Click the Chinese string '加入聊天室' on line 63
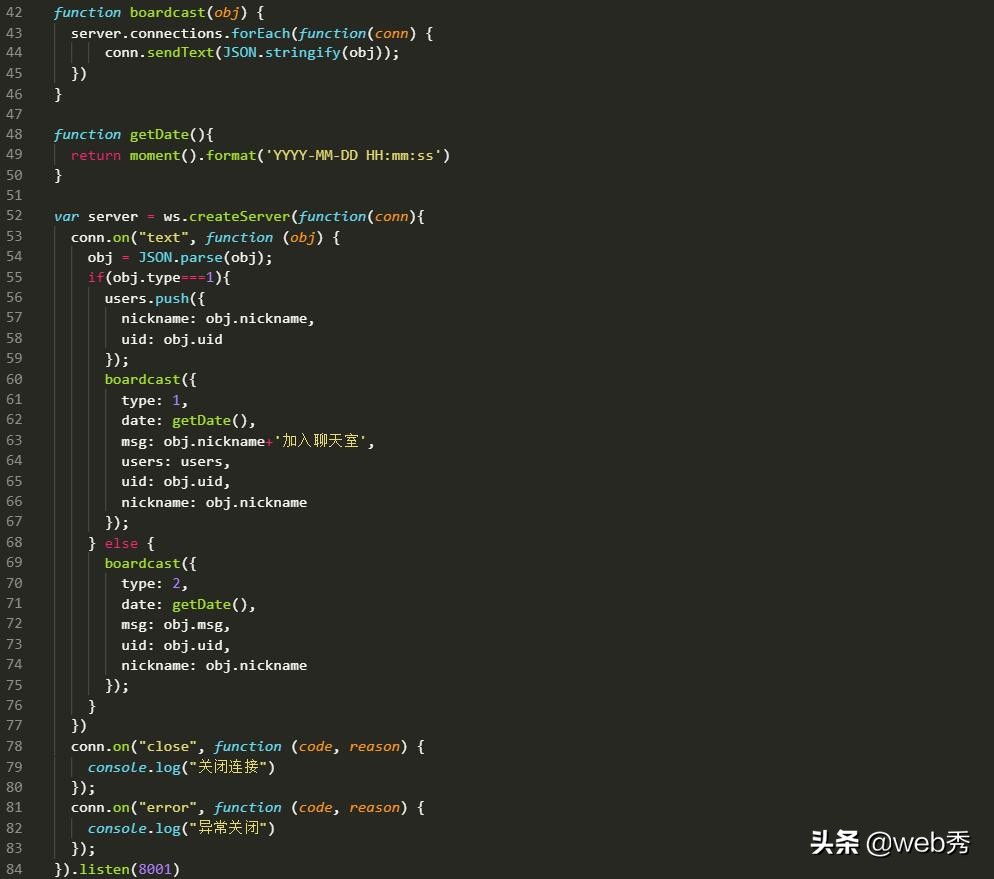This screenshot has height=879, width=994. 320,440
